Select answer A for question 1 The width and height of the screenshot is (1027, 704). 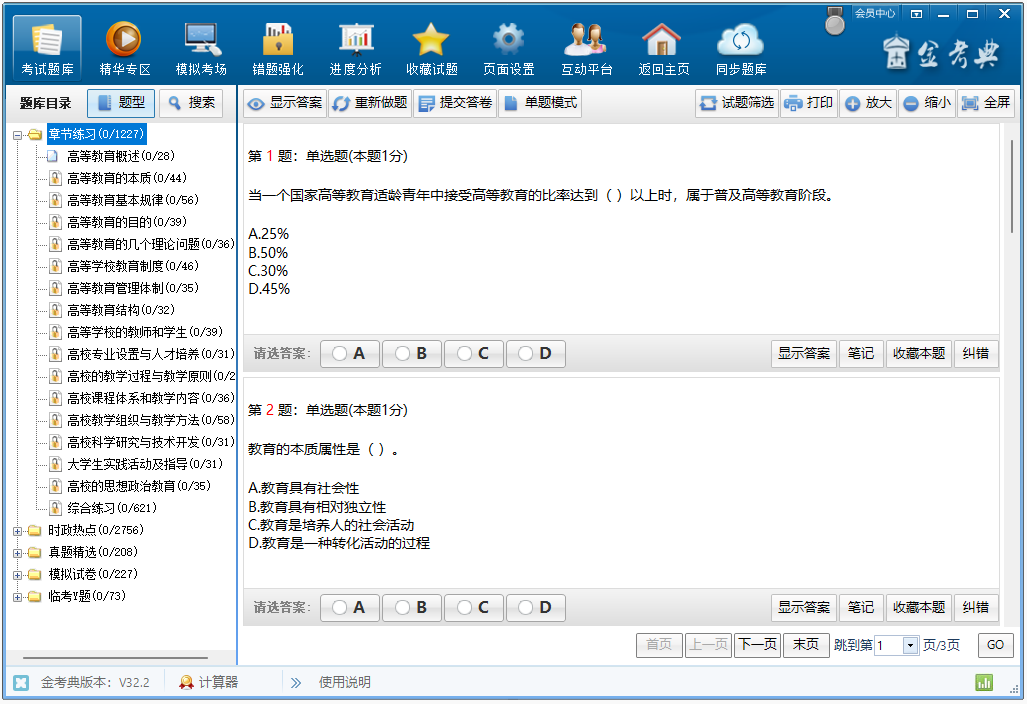pos(349,353)
